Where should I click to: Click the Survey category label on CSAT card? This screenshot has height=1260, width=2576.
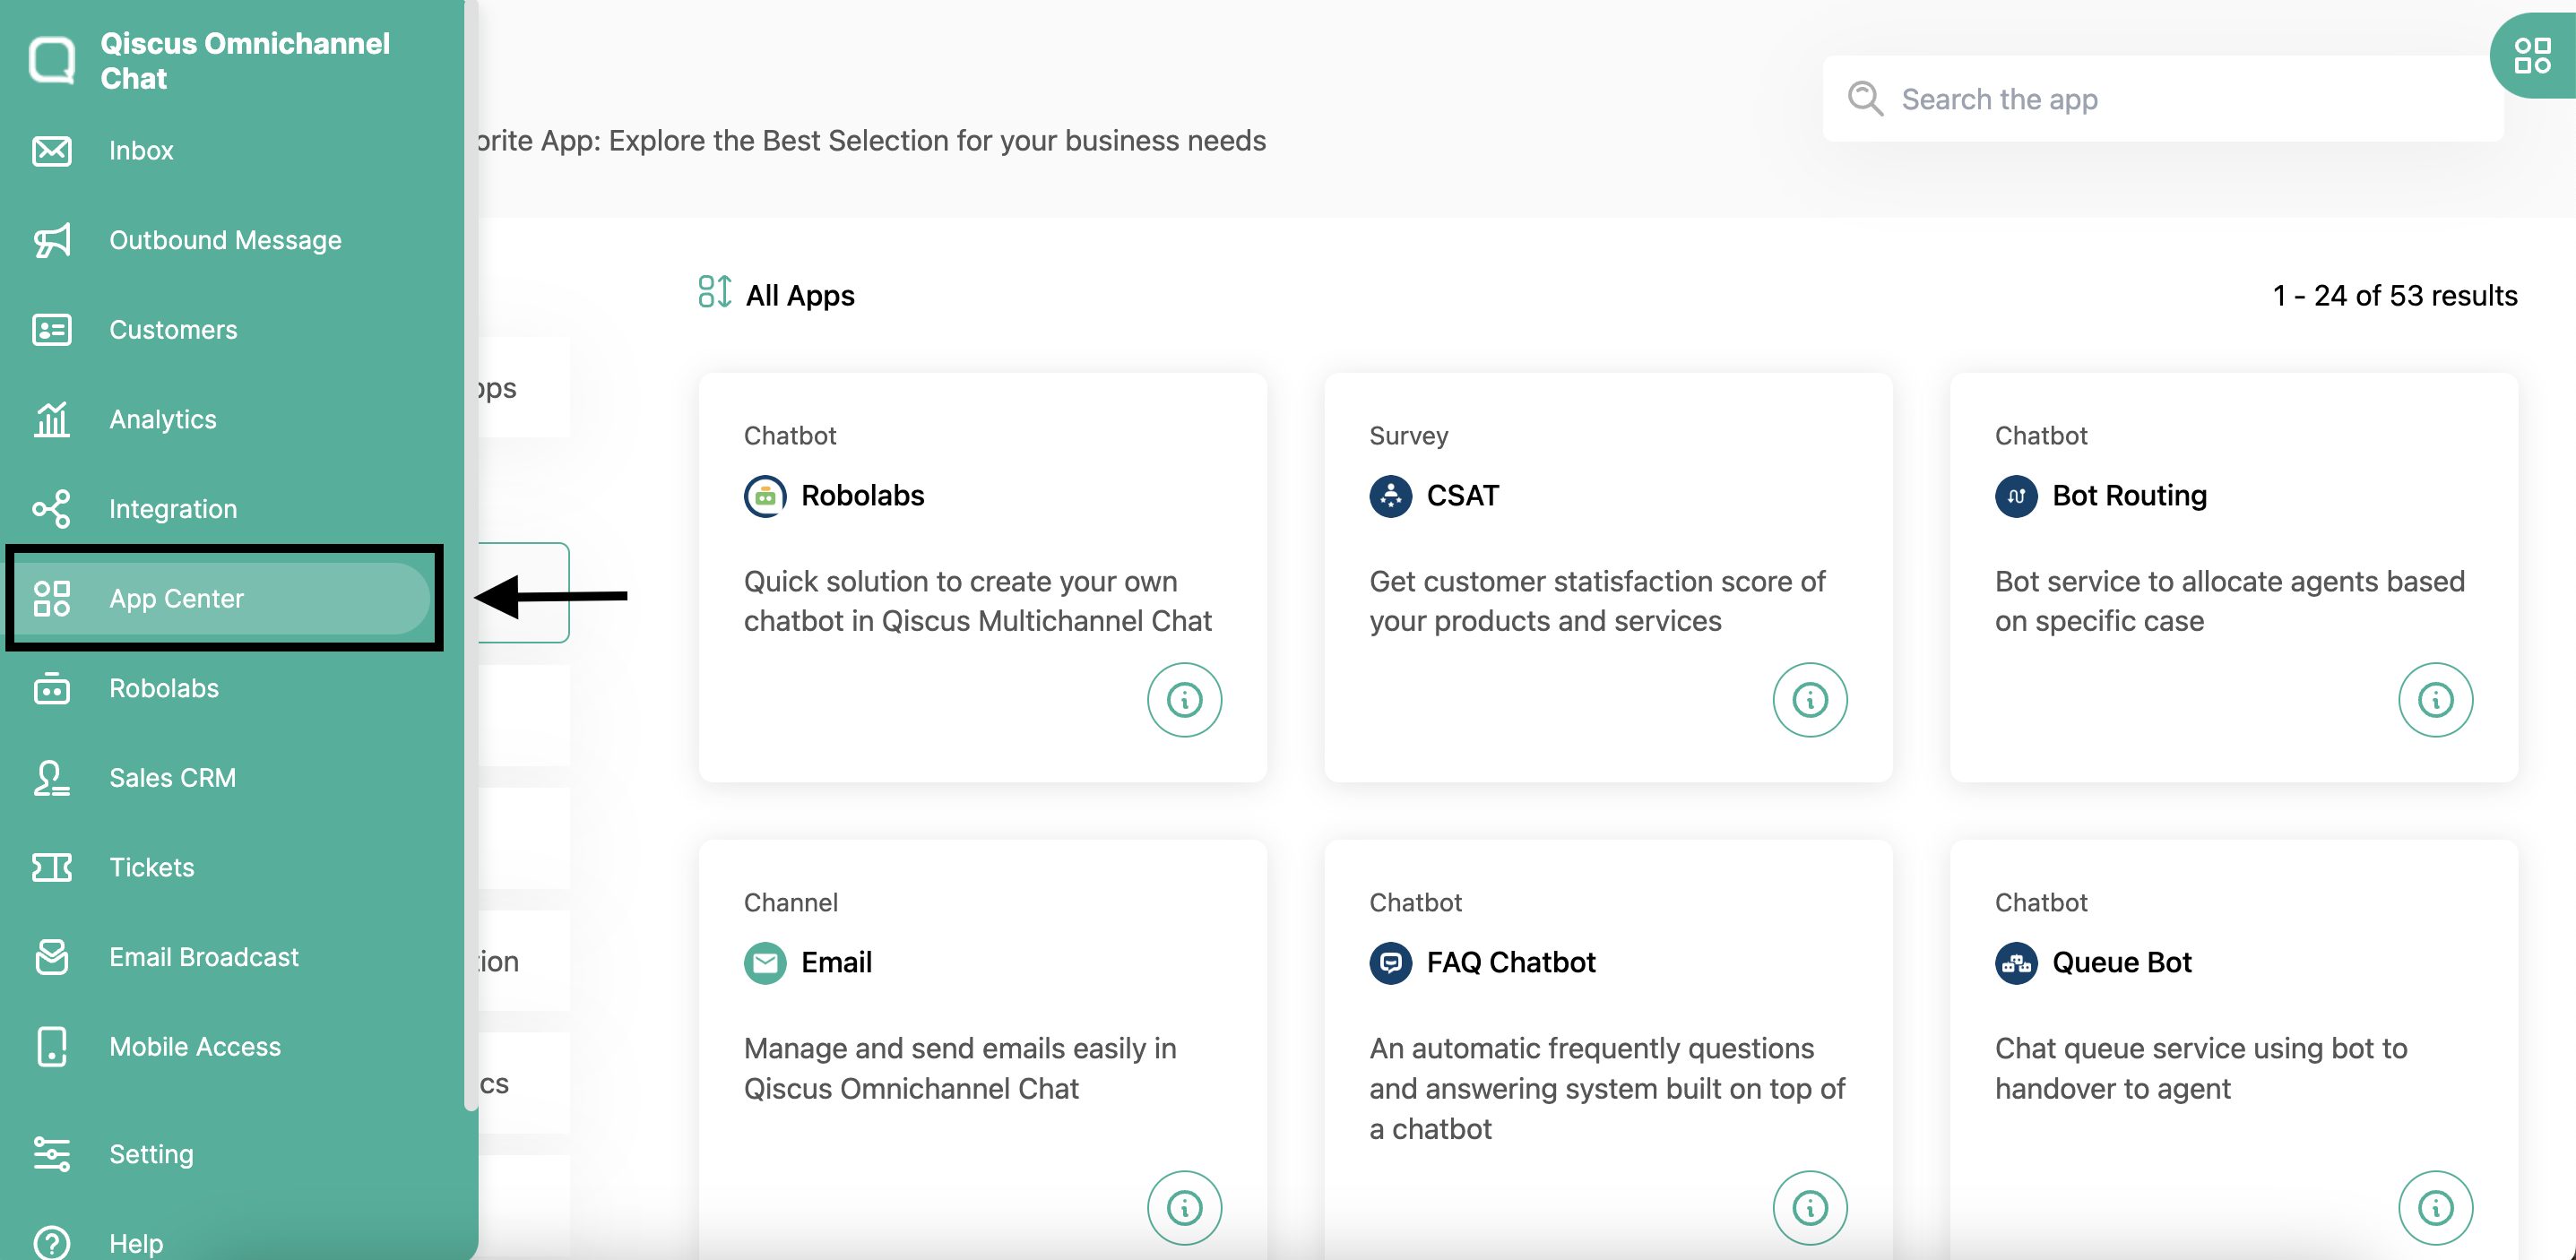(1408, 436)
